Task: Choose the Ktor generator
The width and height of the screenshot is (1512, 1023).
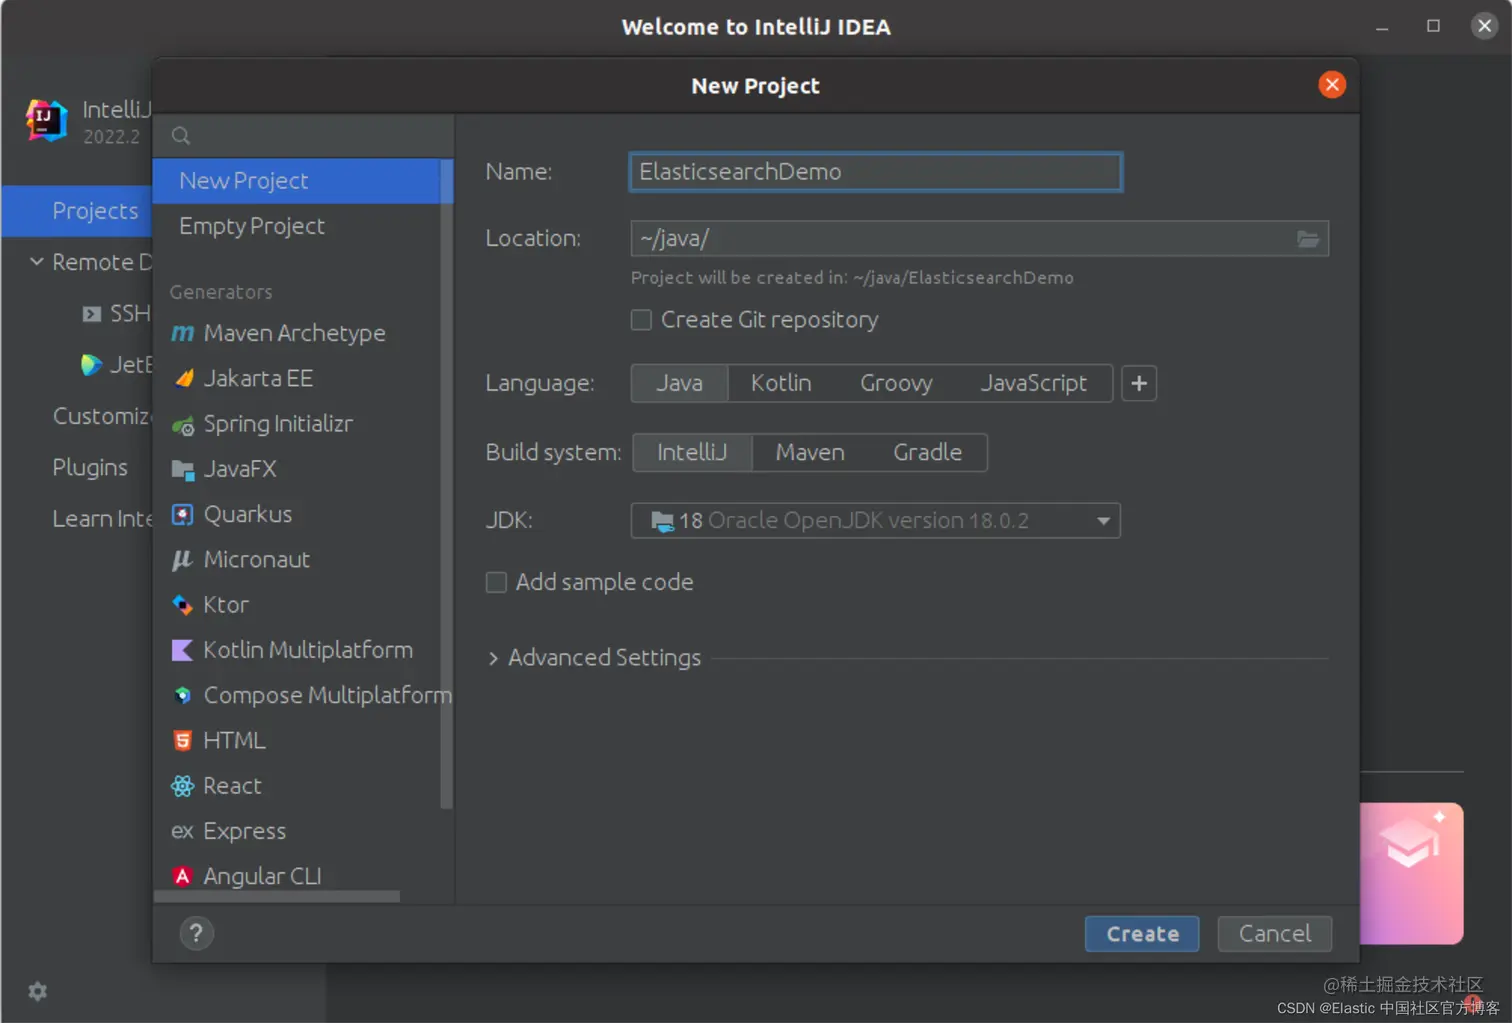Action: pos(224,604)
